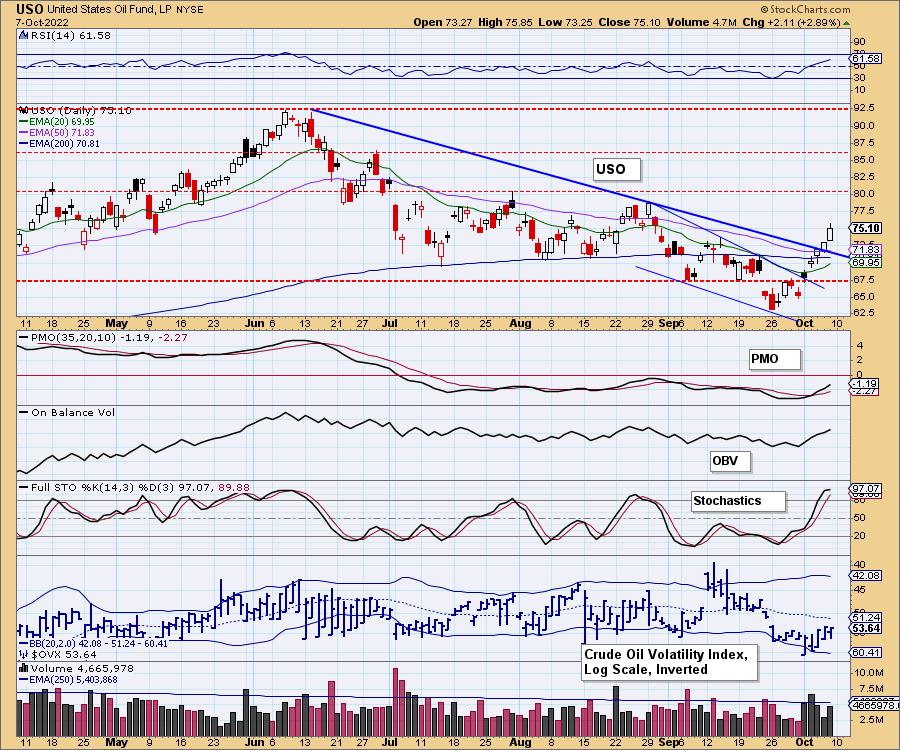Click the 7-Oct-2022 date label
This screenshot has height=750, width=900.
pyautogui.click(x=42, y=22)
